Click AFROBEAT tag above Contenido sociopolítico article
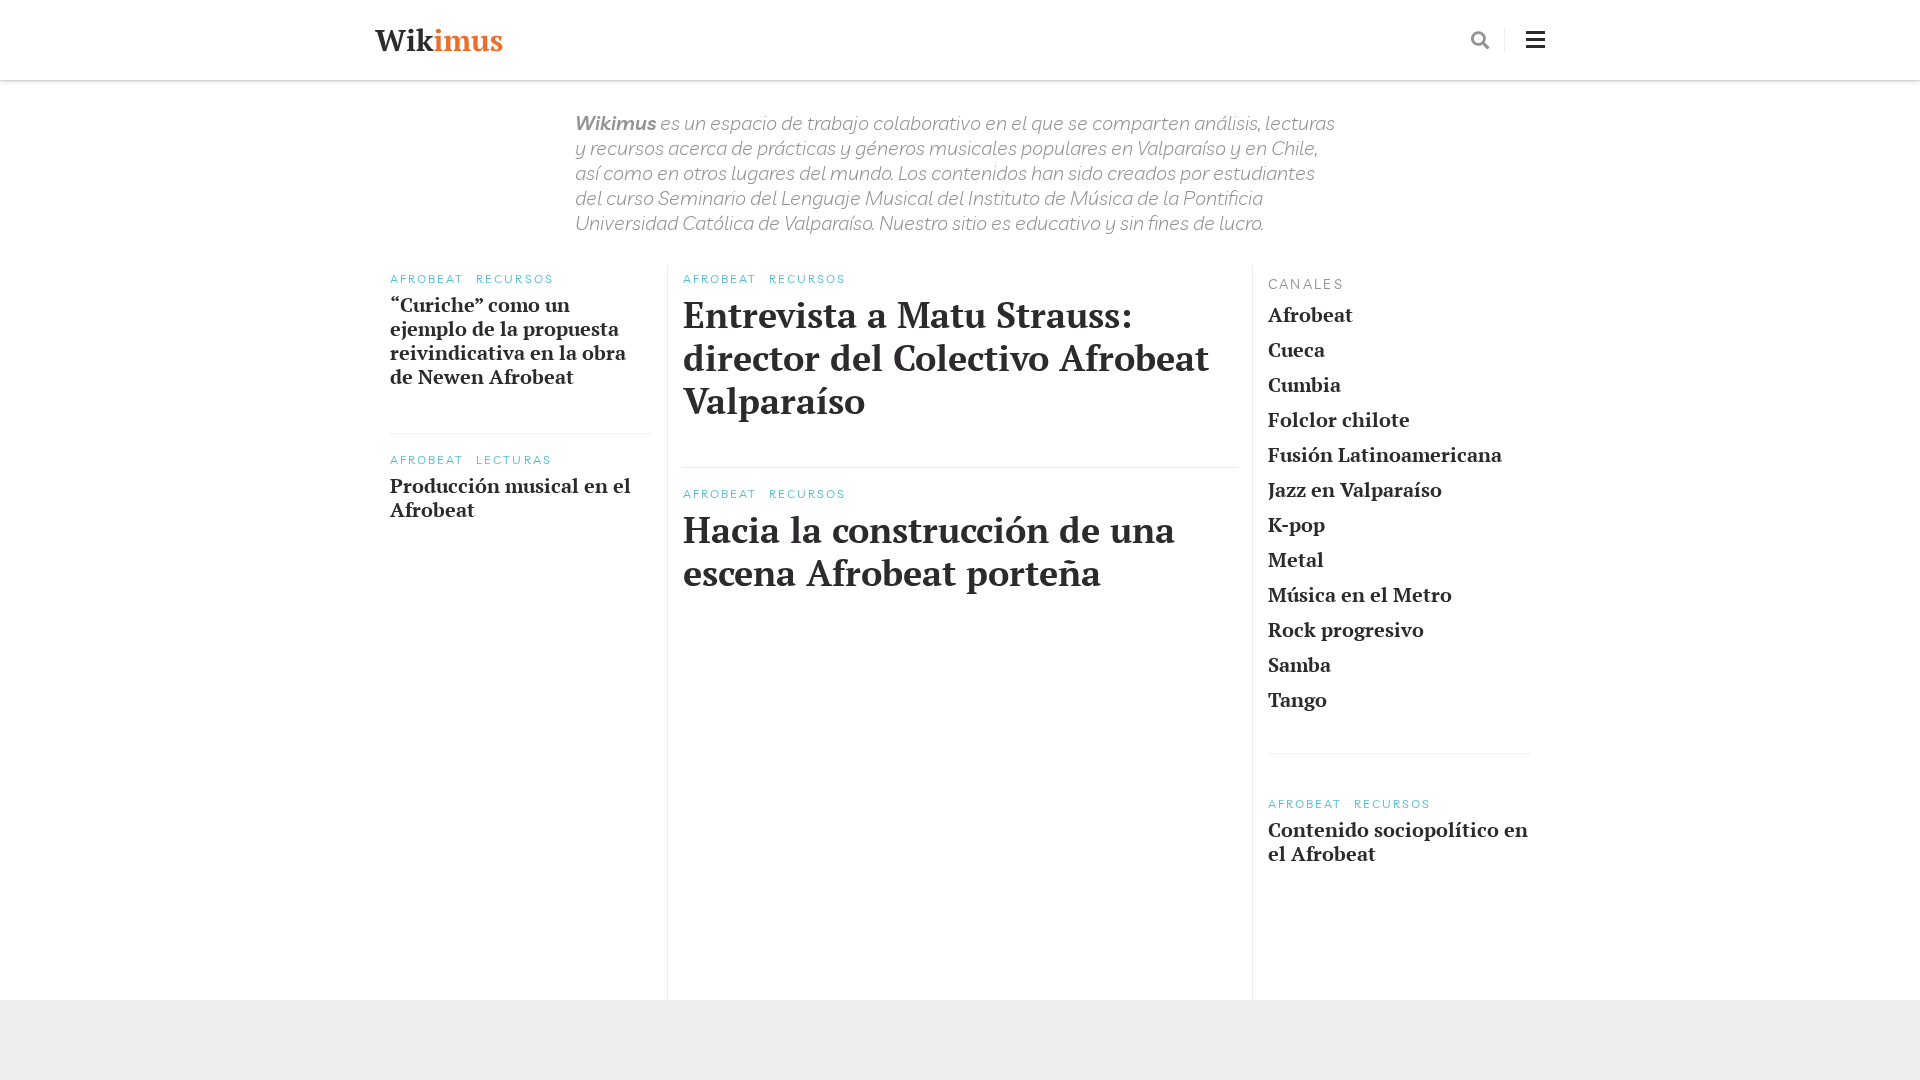This screenshot has width=1920, height=1080. click(x=1305, y=804)
